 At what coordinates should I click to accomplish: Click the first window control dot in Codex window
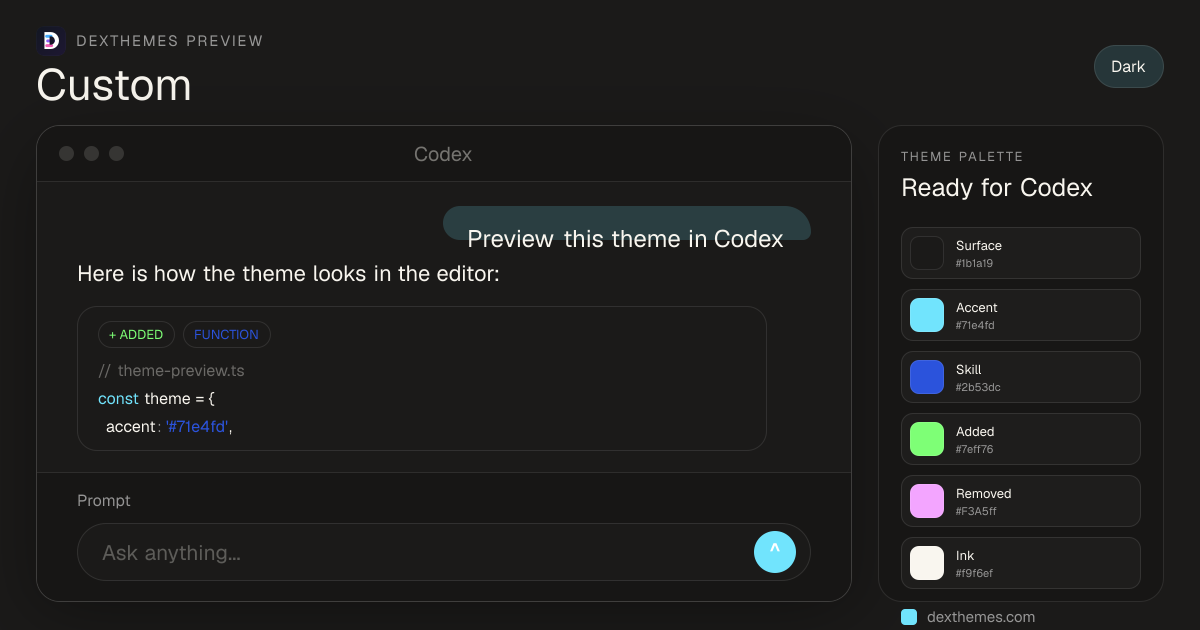[x=67, y=153]
